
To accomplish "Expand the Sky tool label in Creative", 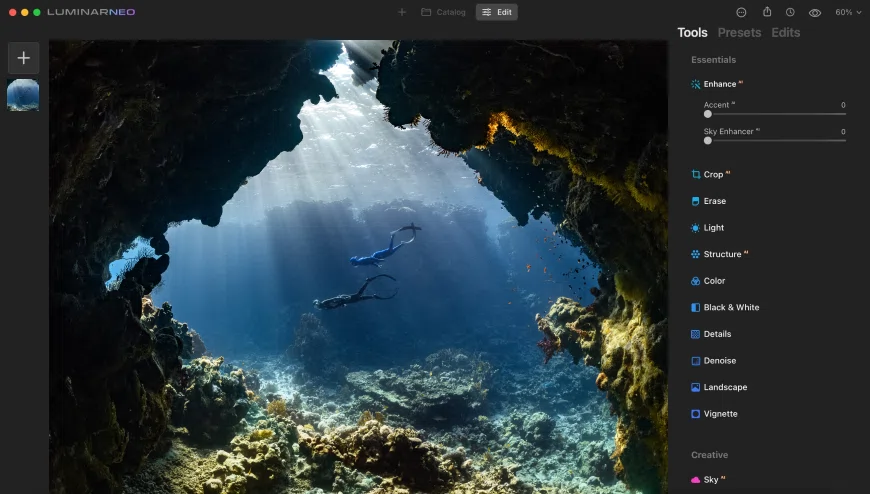I will (711, 480).
